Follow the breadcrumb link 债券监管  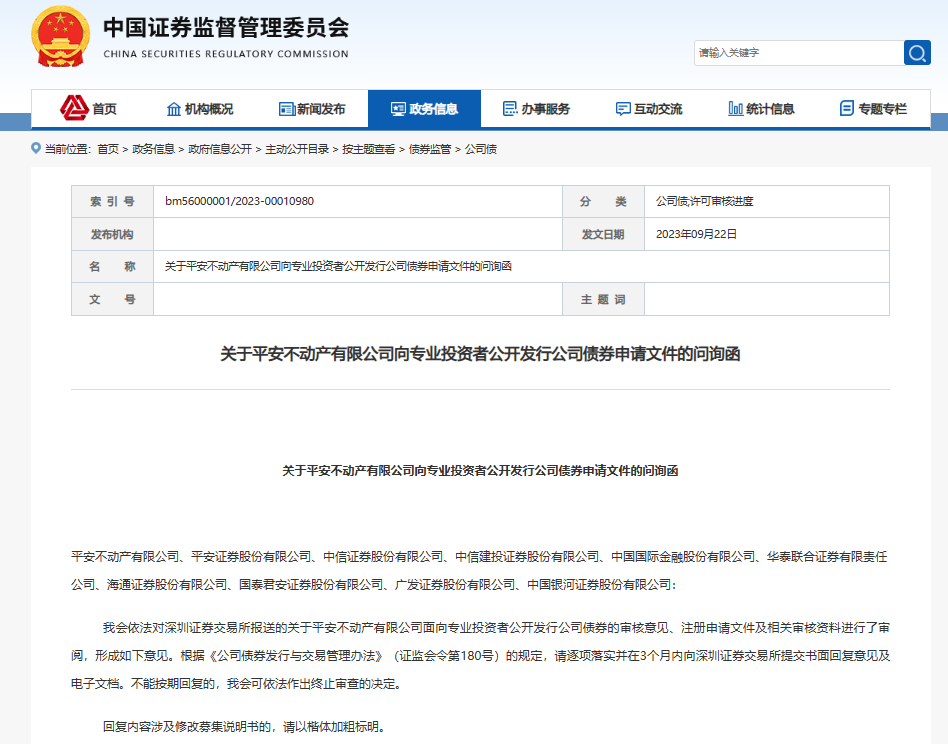[430, 149]
